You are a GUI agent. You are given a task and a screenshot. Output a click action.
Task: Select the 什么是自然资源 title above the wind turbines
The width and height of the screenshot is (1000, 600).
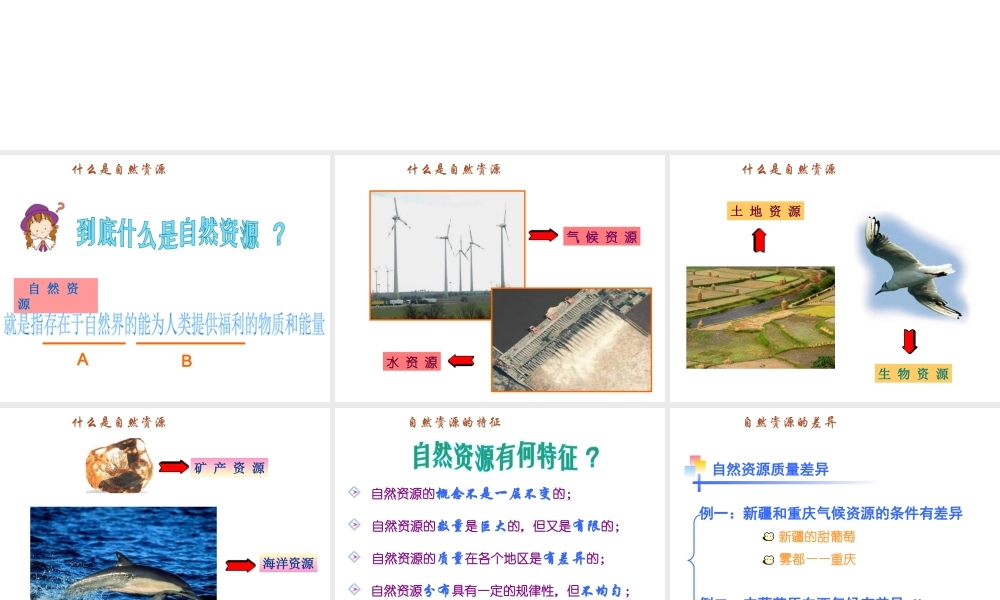(x=454, y=169)
